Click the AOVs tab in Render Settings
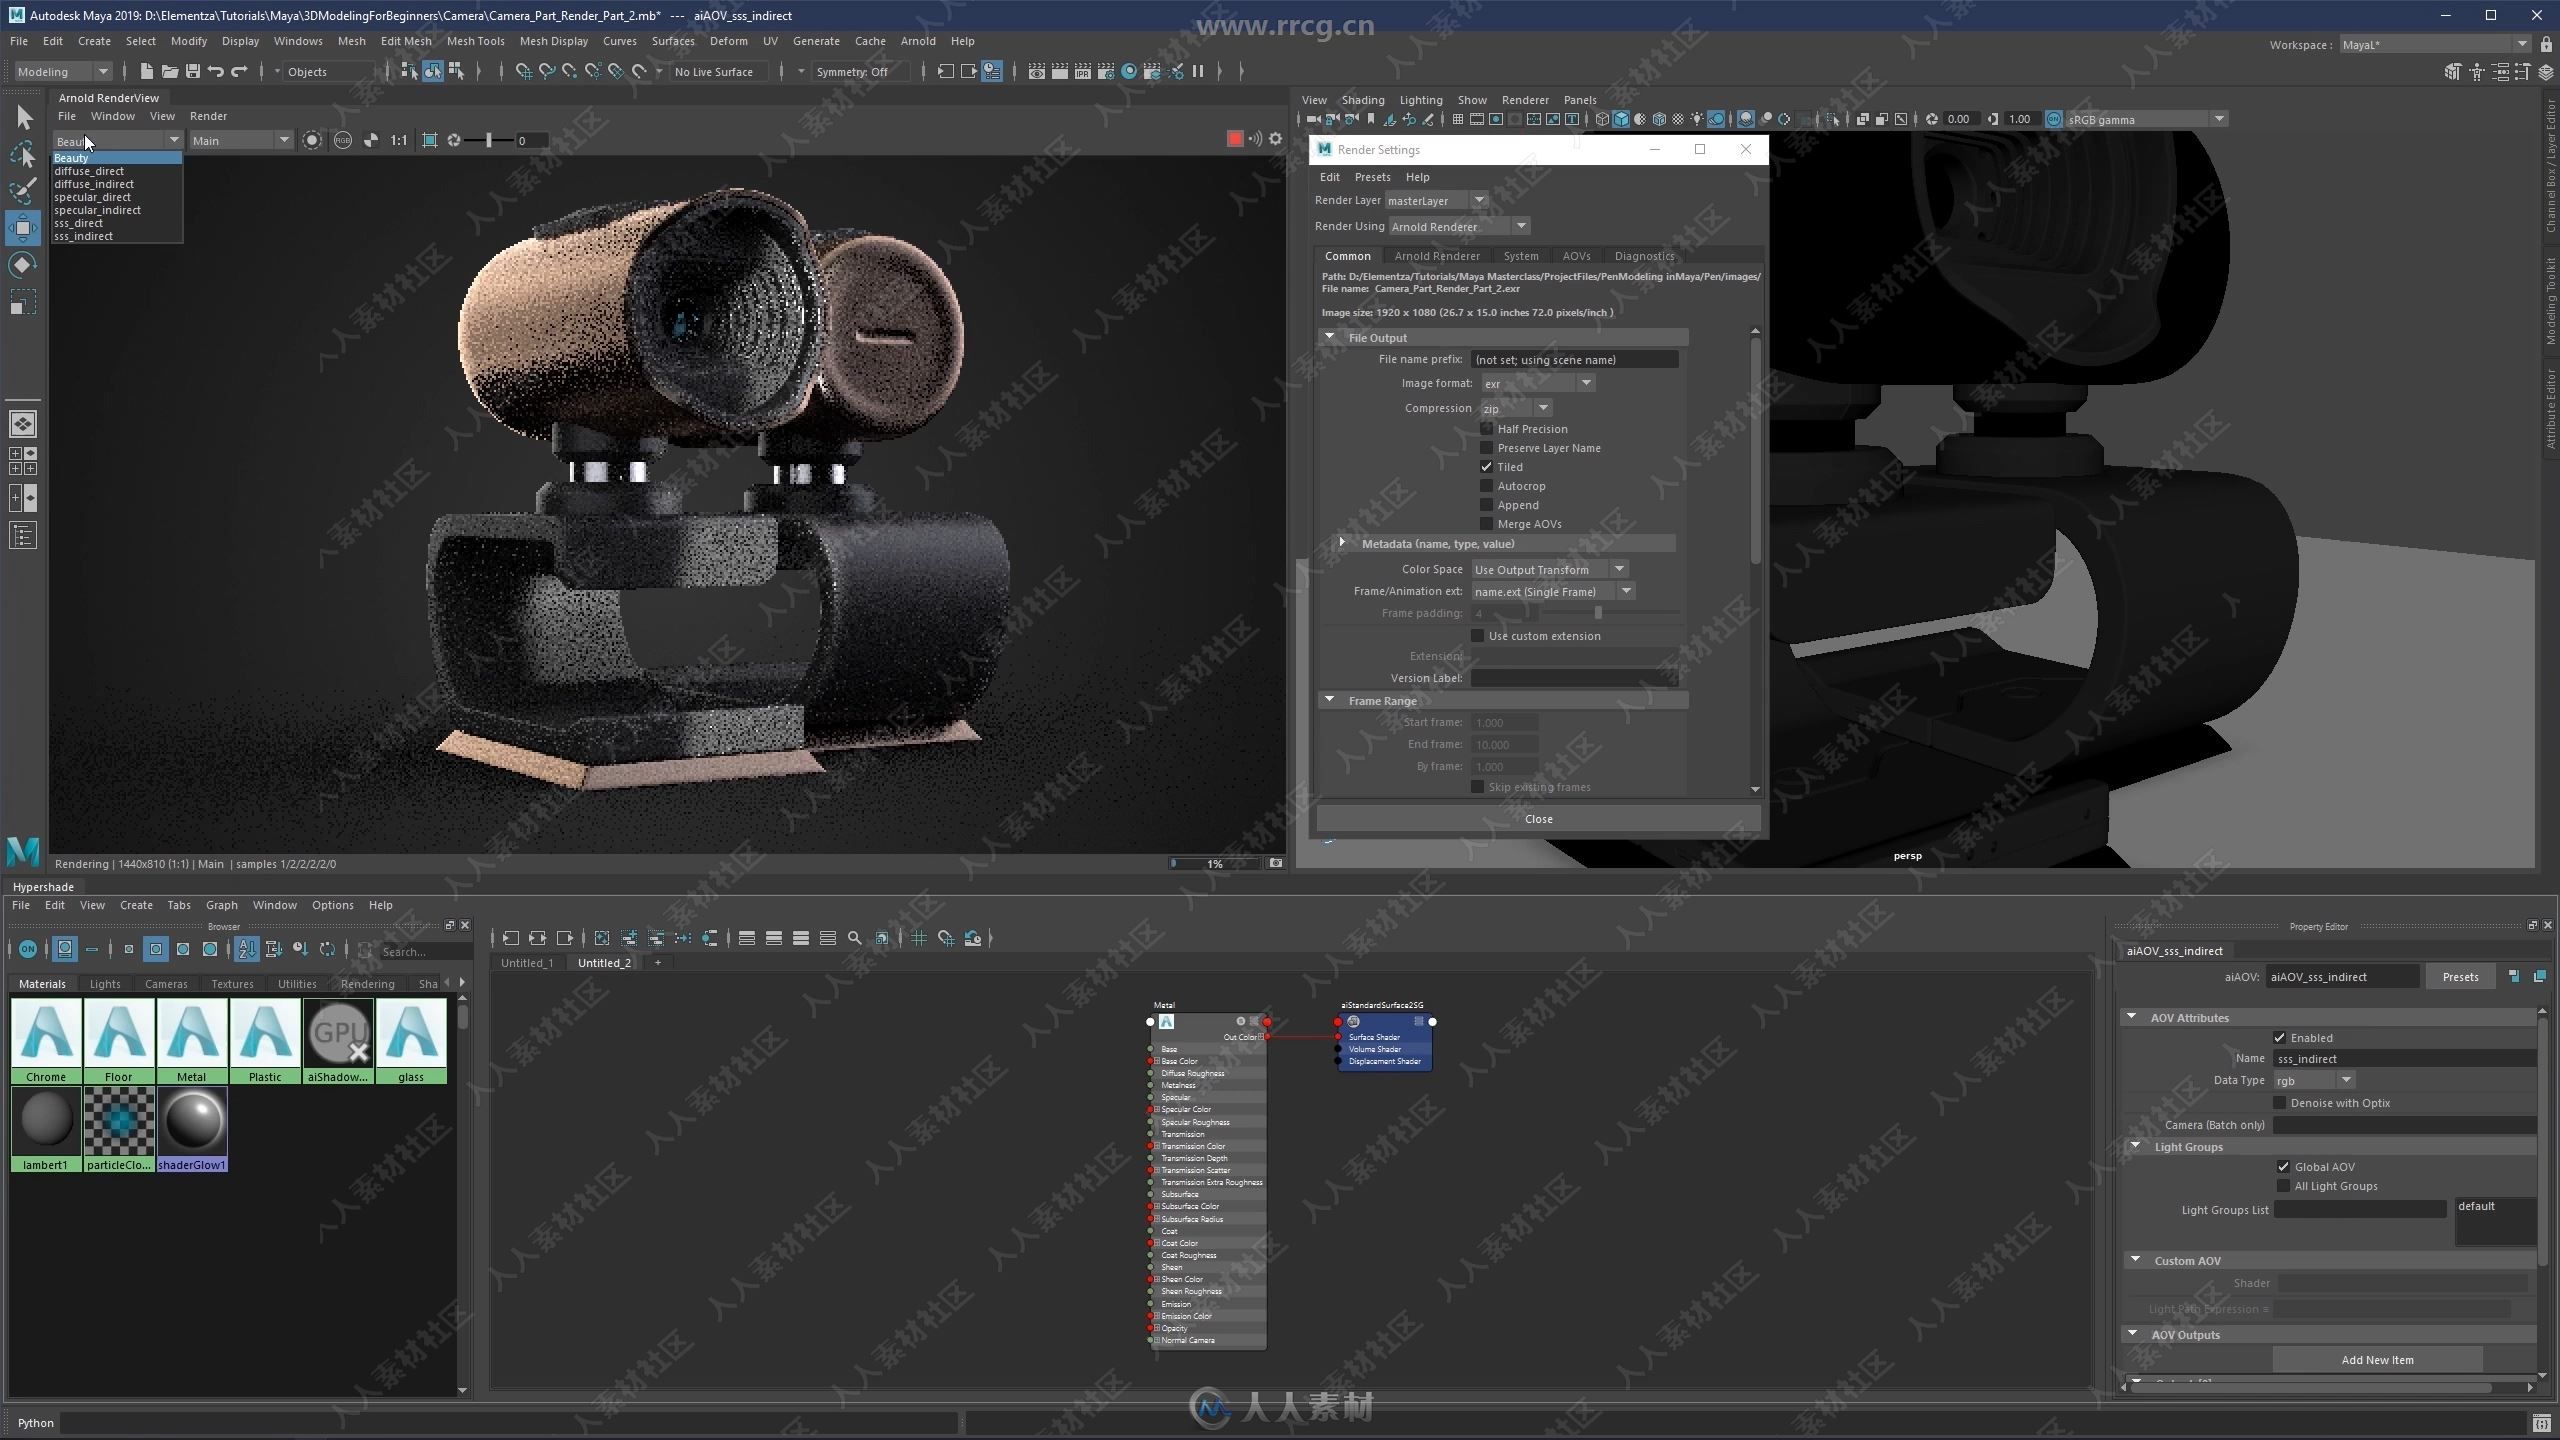2560x1440 pixels. click(1577, 255)
